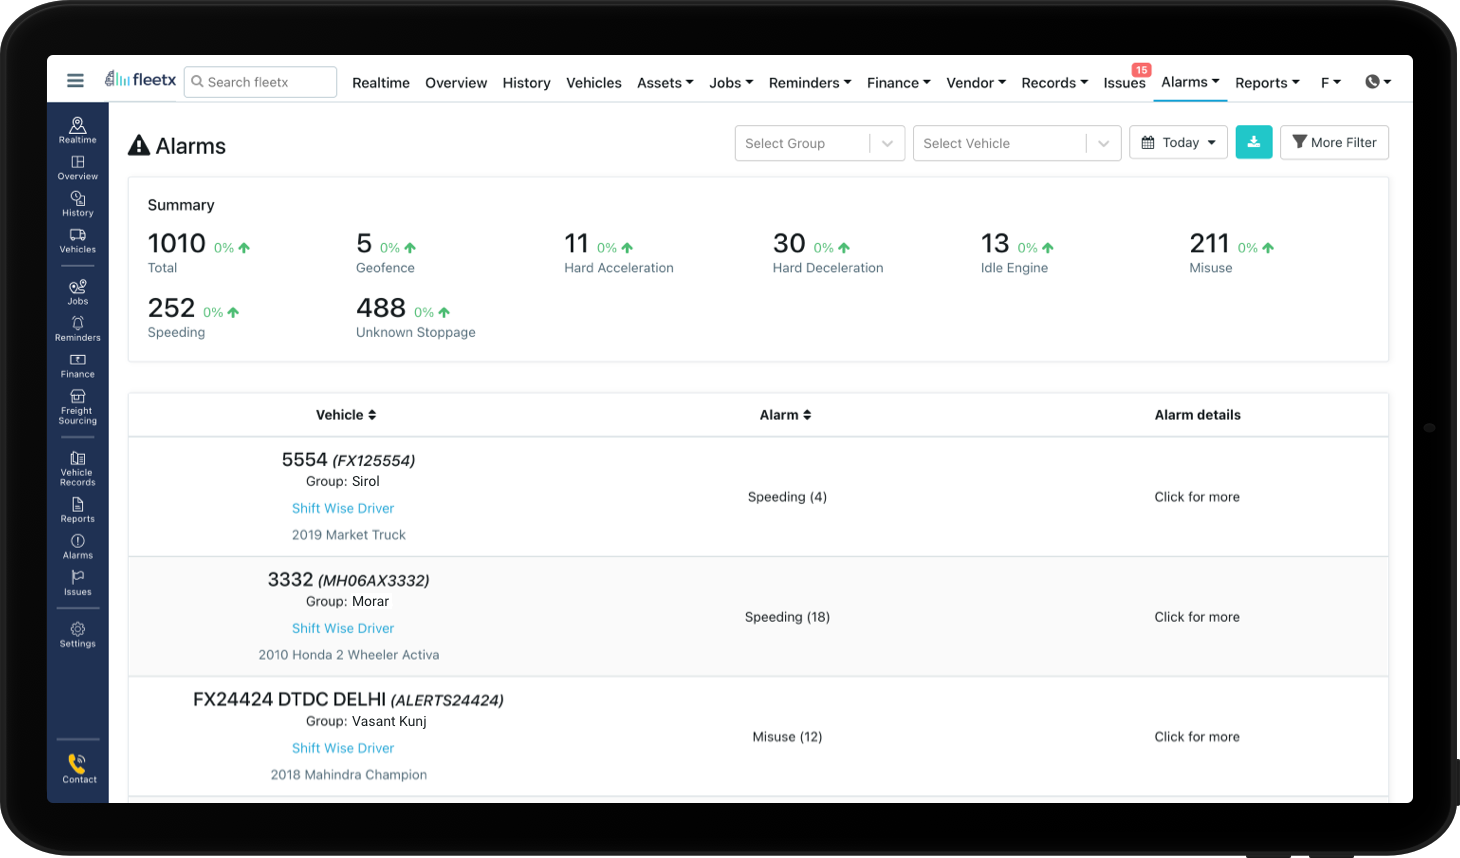This screenshot has height=858, width=1460.
Task: Open History in the left sidebar
Action: pyautogui.click(x=78, y=204)
